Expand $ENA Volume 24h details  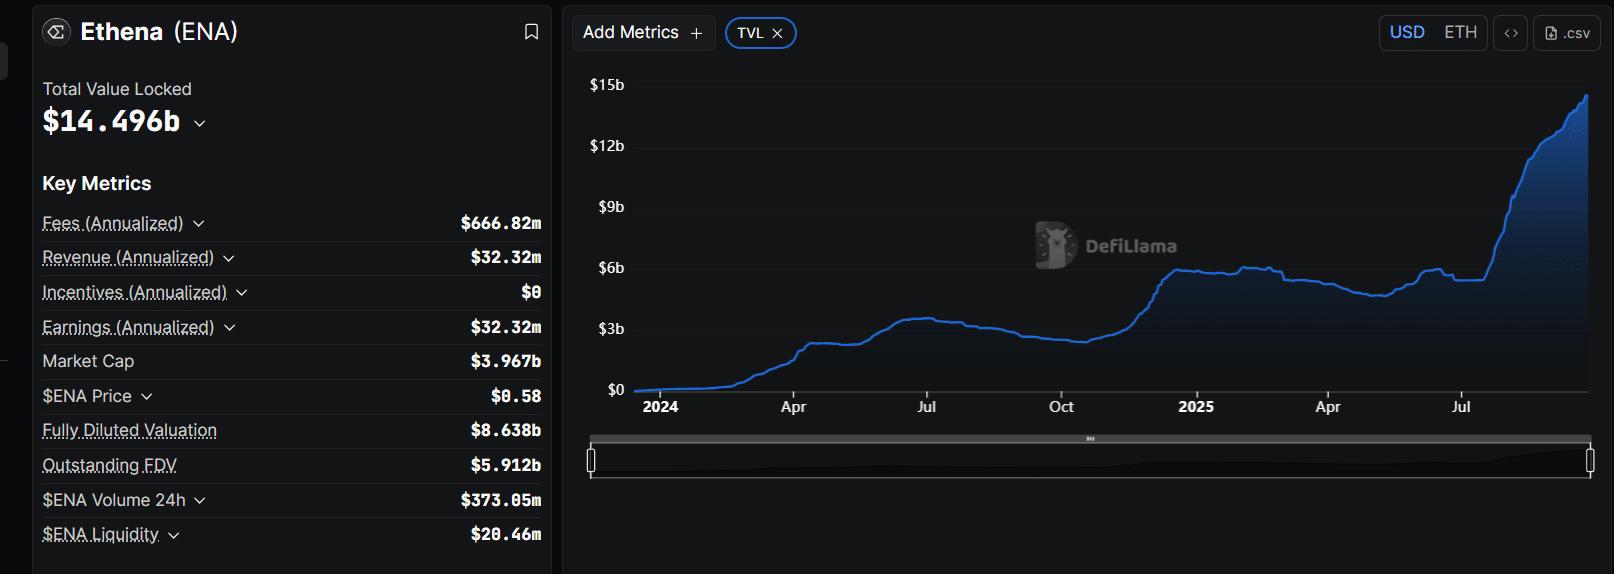click(199, 500)
